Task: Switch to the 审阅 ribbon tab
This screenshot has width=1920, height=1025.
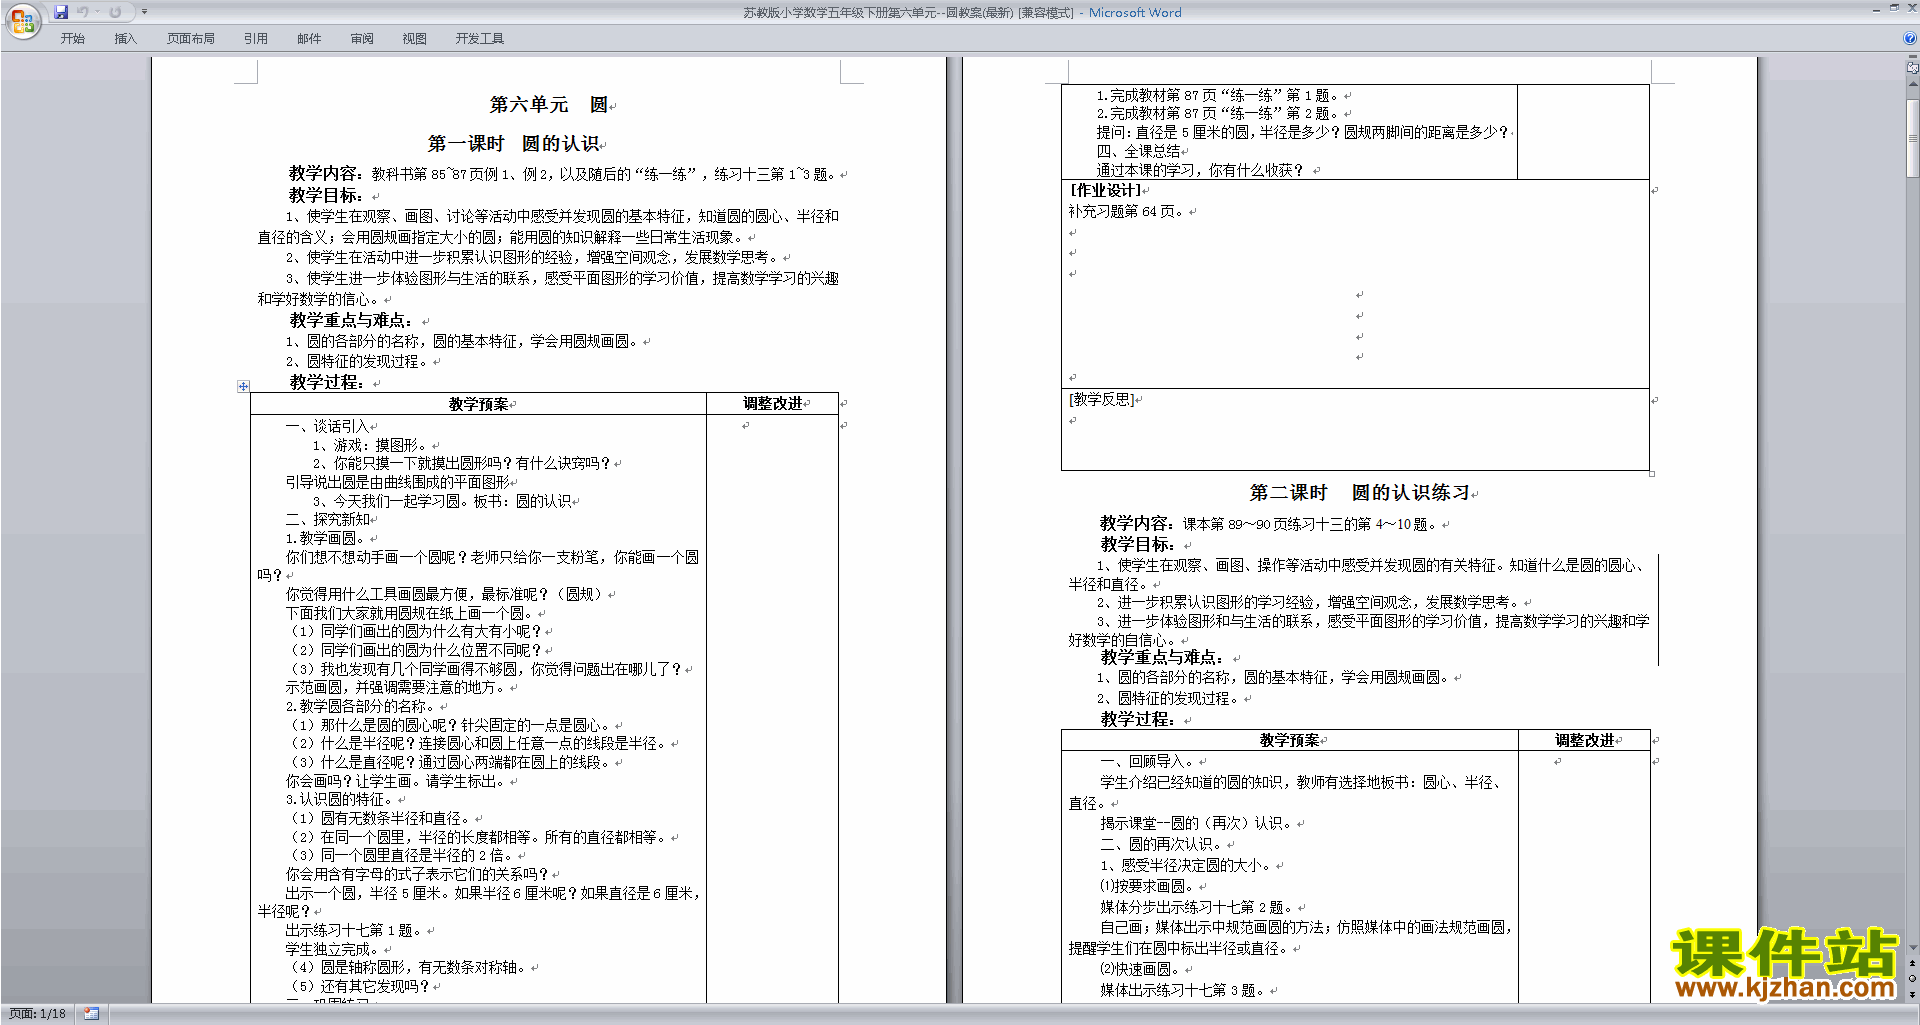Action: (362, 39)
